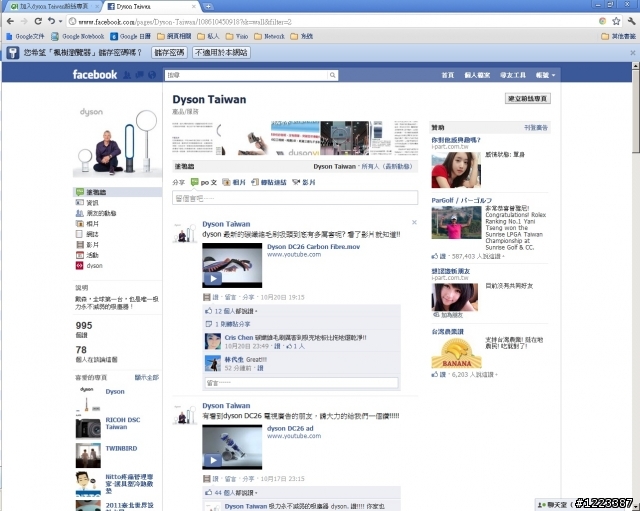
Task: Bookmark this page with the star icon
Action: coord(616,21)
